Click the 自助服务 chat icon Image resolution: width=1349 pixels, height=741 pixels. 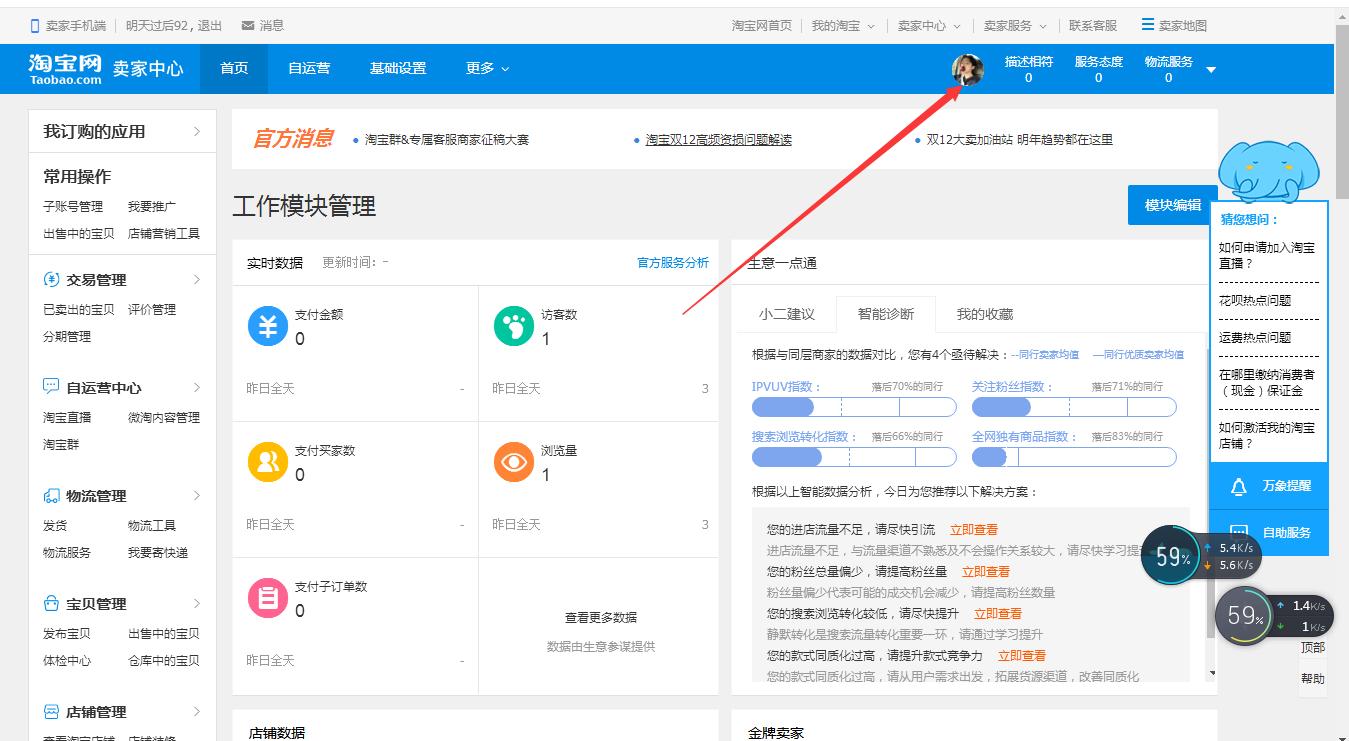click(1240, 533)
